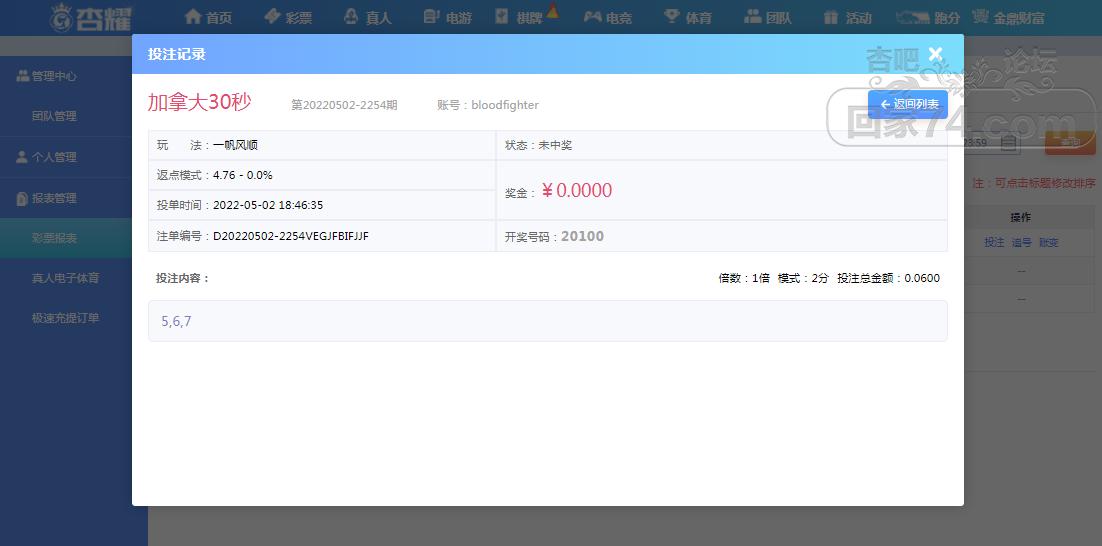Click the ticket icon beside 彩票

pyautogui.click(x=272, y=16)
